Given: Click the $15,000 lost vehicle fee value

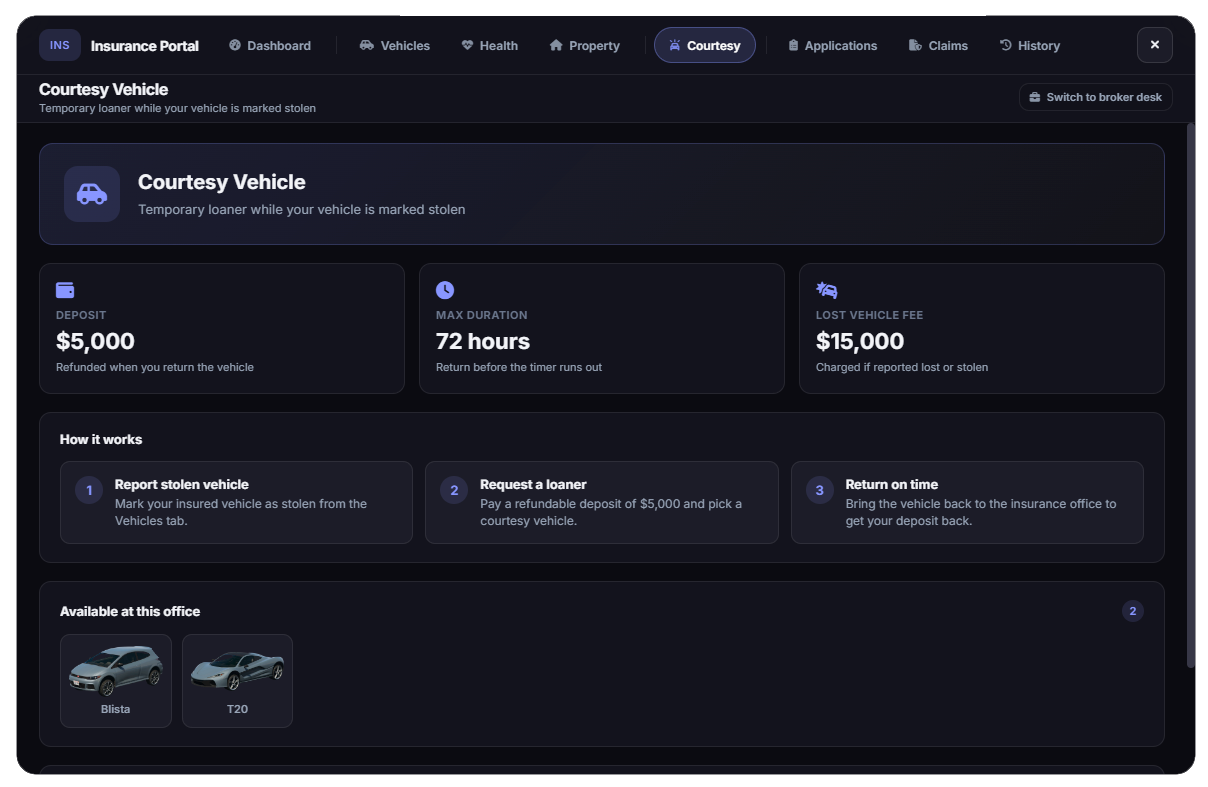Looking at the screenshot, I should point(860,341).
